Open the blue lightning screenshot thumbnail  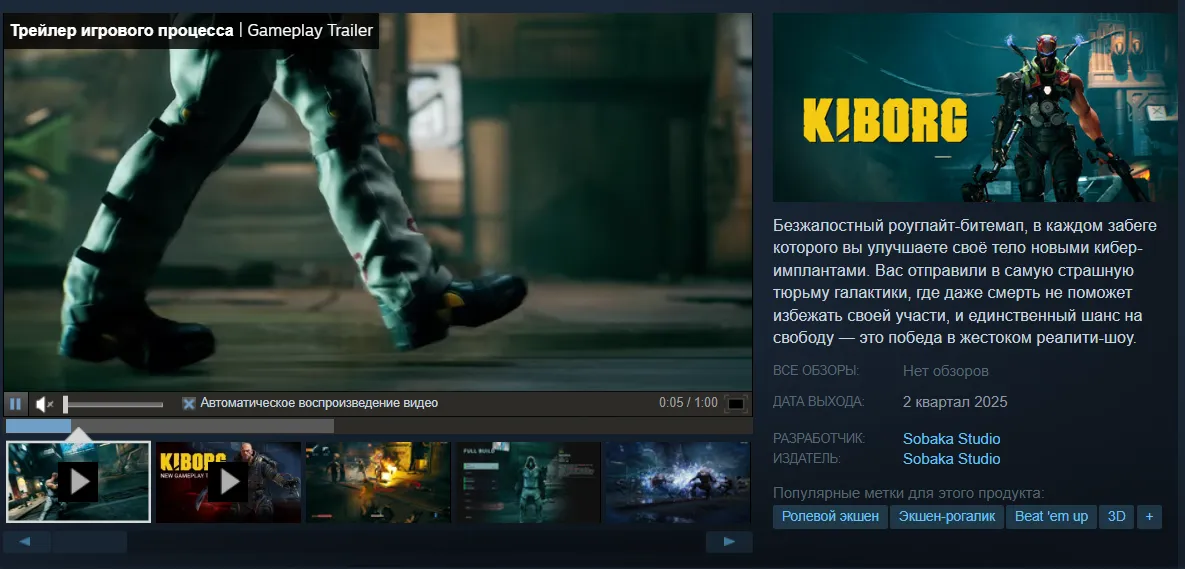677,482
